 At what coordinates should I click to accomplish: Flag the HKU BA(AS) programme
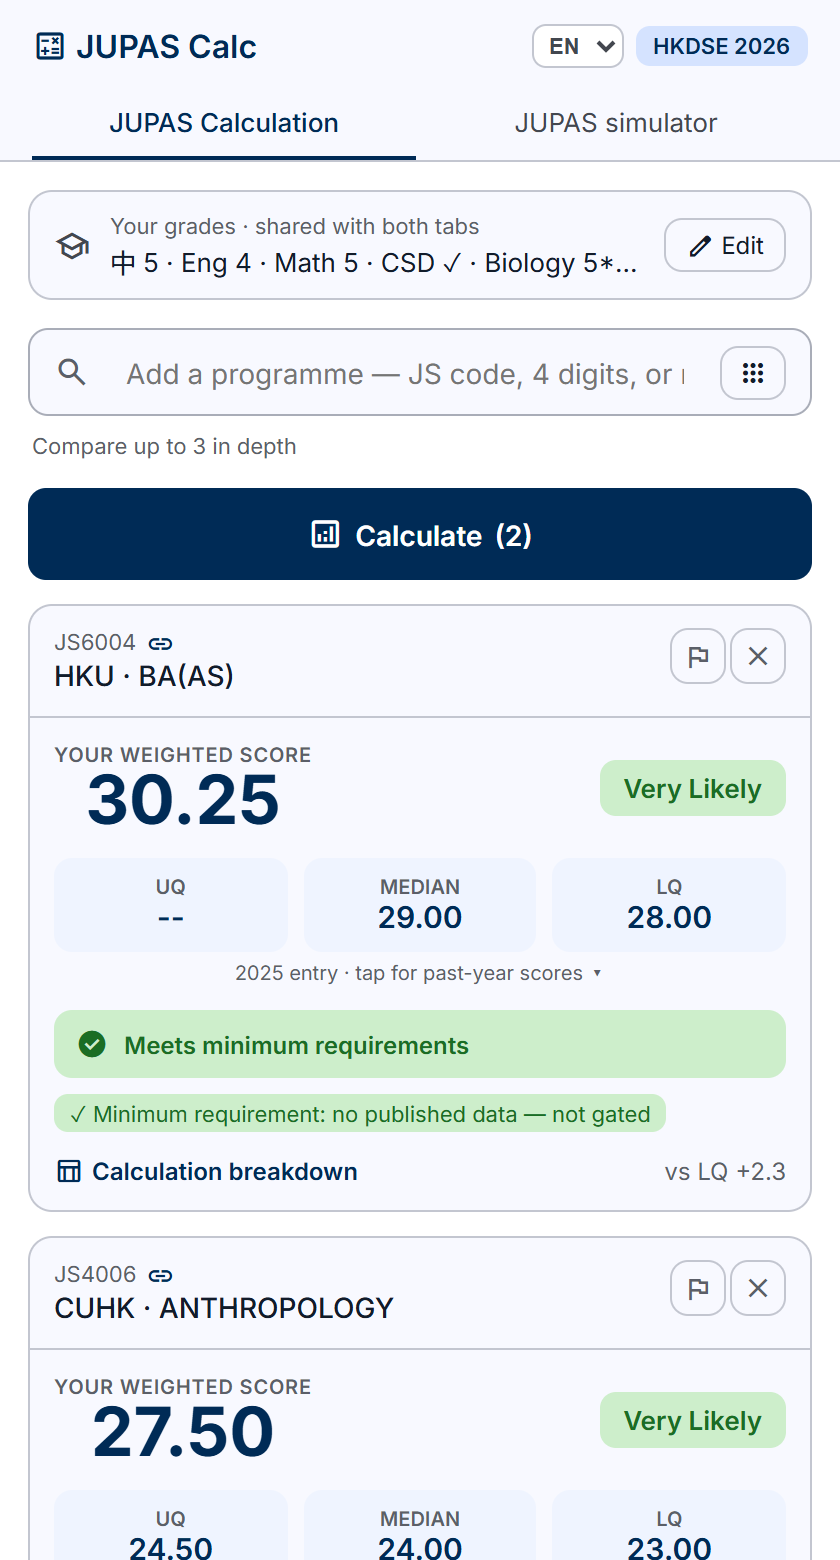[698, 656]
